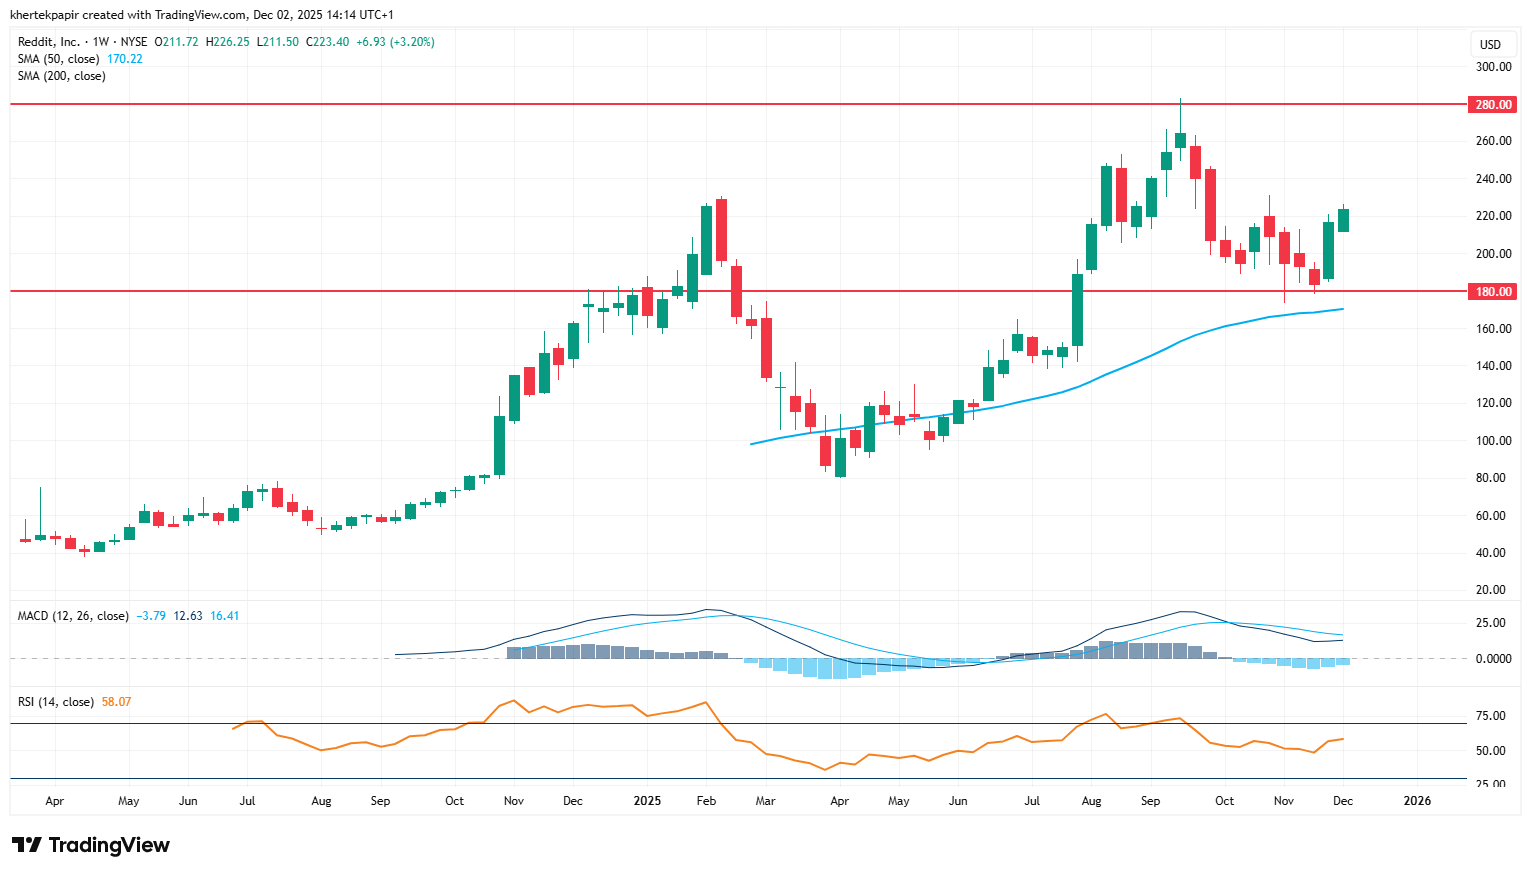Select the 2025 time axis label

[x=647, y=801]
